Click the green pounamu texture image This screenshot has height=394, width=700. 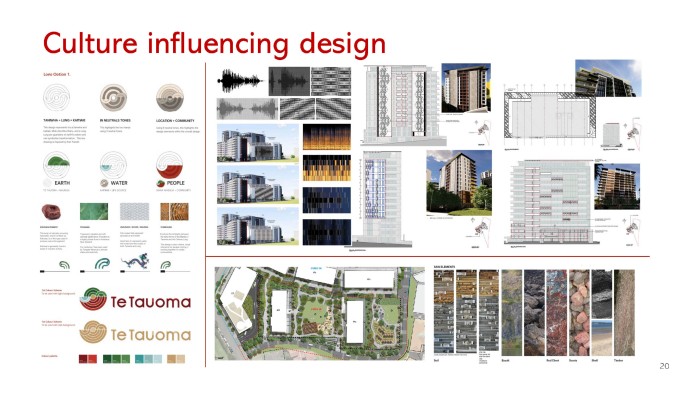point(94,212)
